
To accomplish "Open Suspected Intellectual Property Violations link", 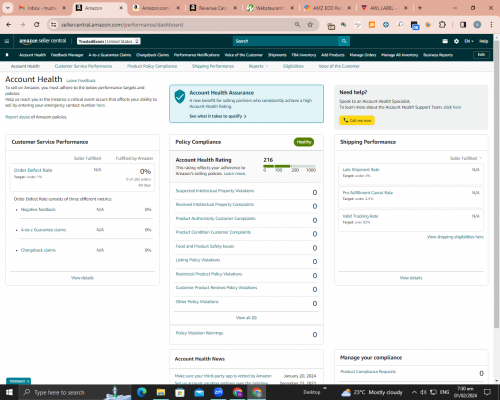I will tap(215, 191).
